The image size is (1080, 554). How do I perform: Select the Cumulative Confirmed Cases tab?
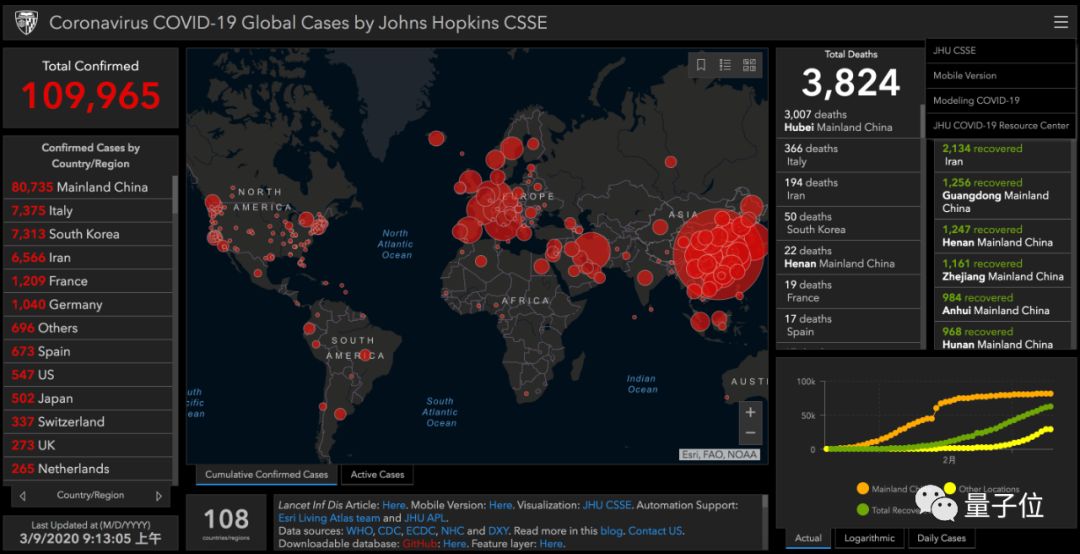tap(267, 474)
